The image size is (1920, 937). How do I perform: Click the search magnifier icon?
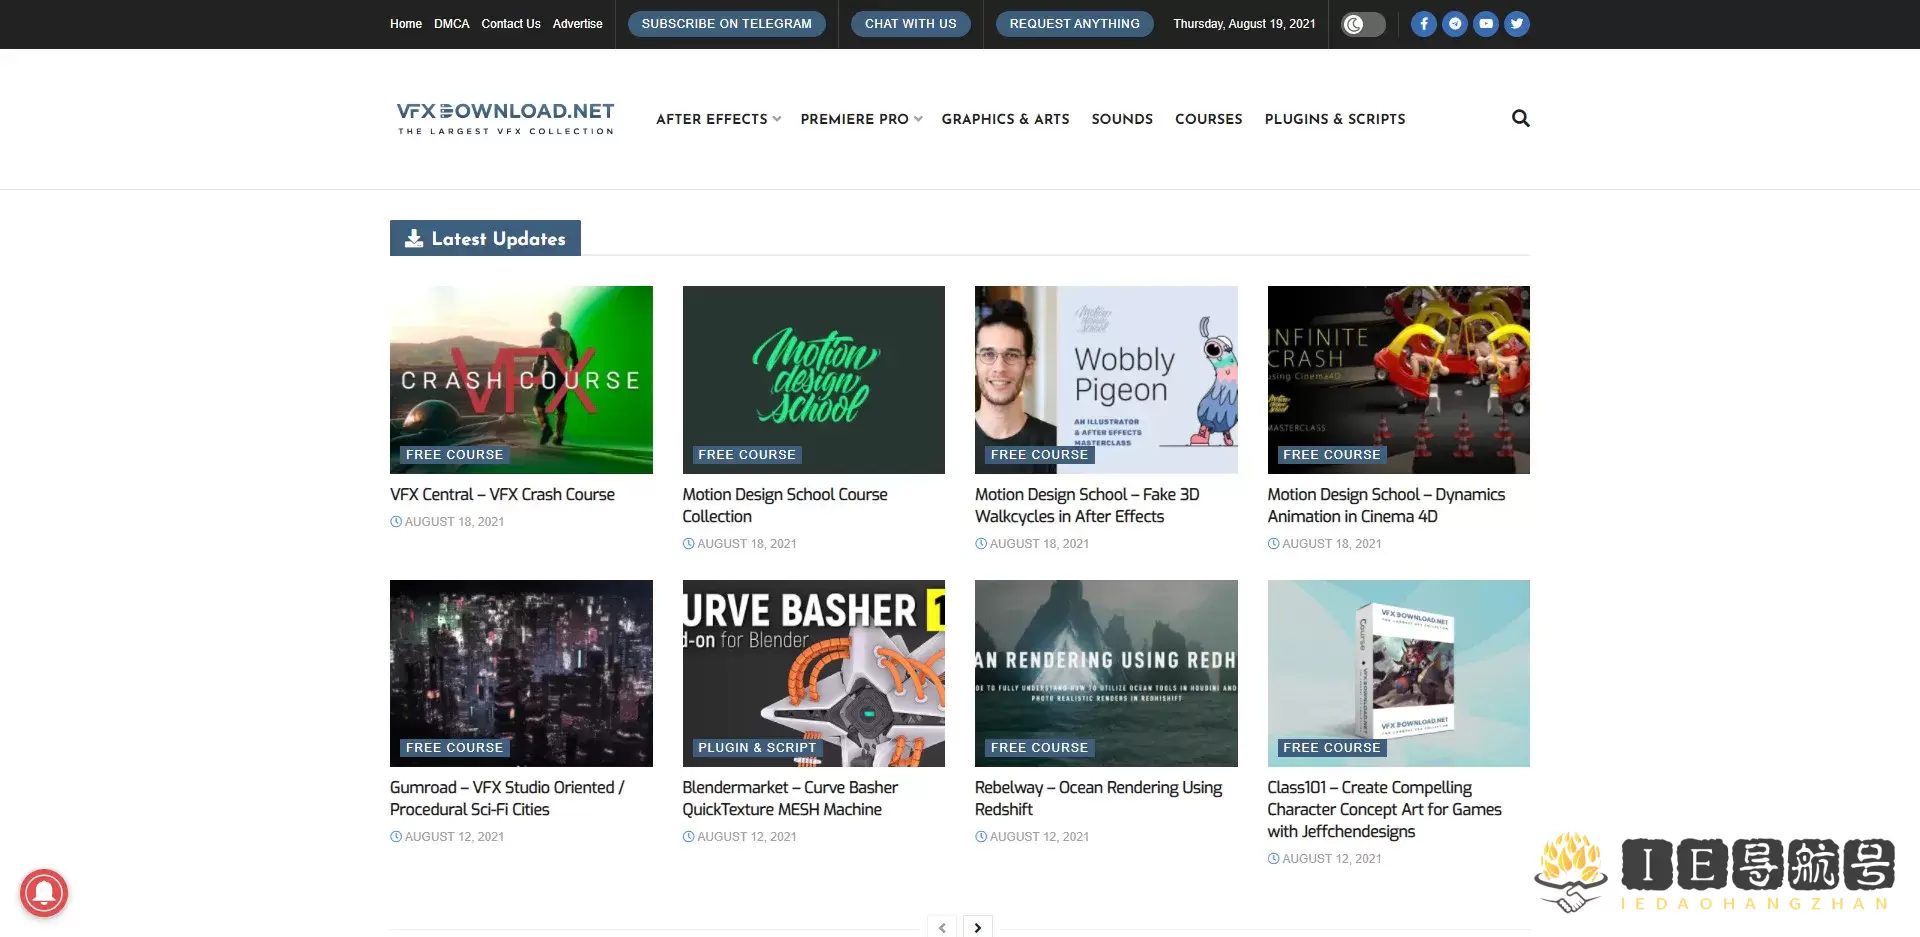click(1520, 119)
